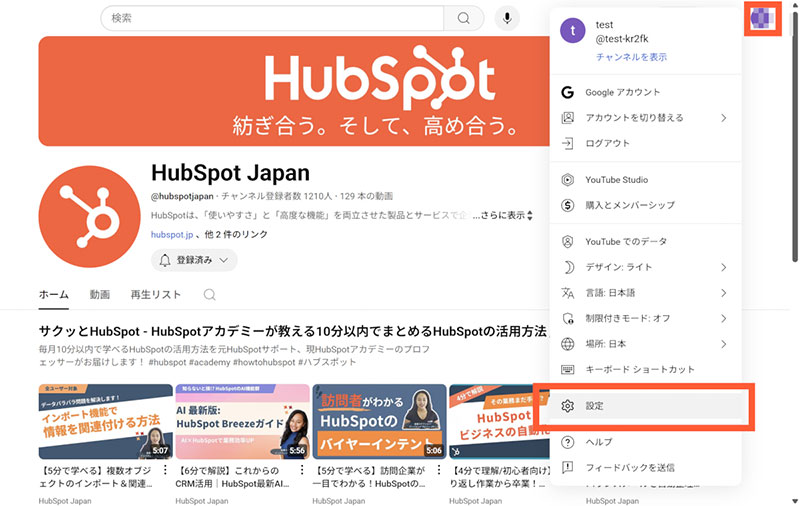Click the notification bell on 登録済み button
The height and width of the screenshot is (506, 800).
point(164,260)
